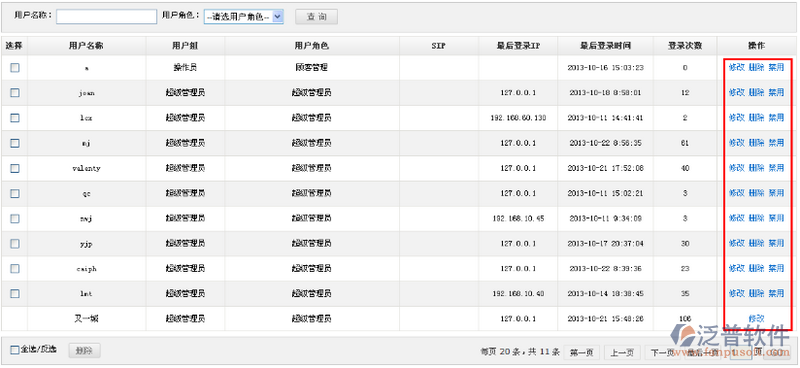Click the 下一页 pagination button
800x368 pixels.
pyautogui.click(x=662, y=352)
